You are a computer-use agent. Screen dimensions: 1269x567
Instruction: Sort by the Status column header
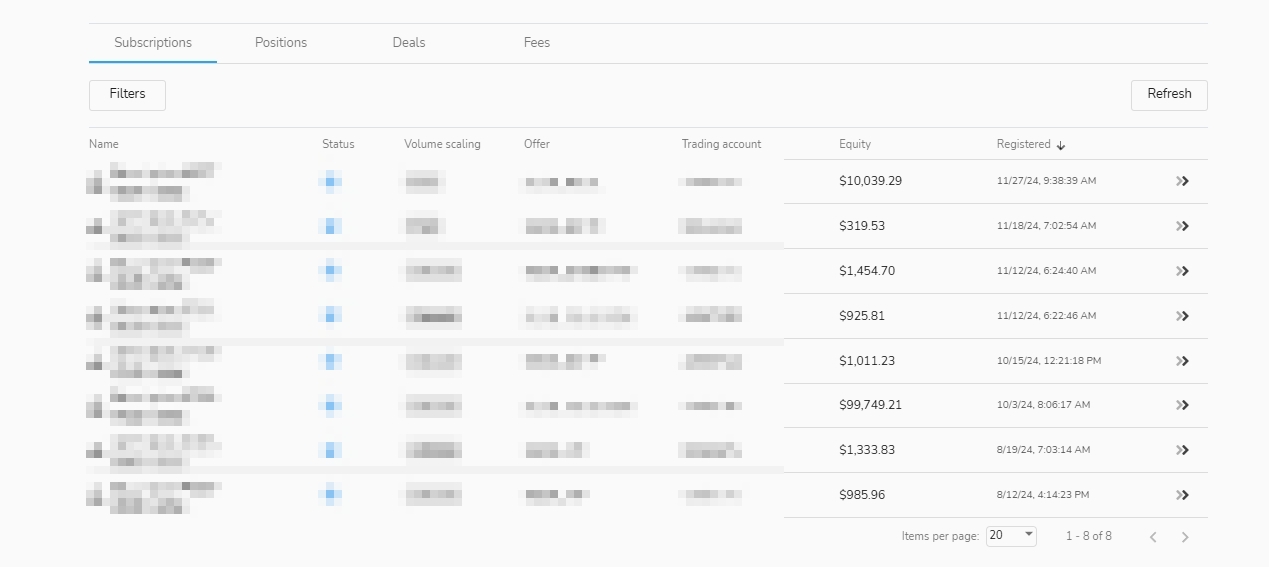[x=338, y=144]
